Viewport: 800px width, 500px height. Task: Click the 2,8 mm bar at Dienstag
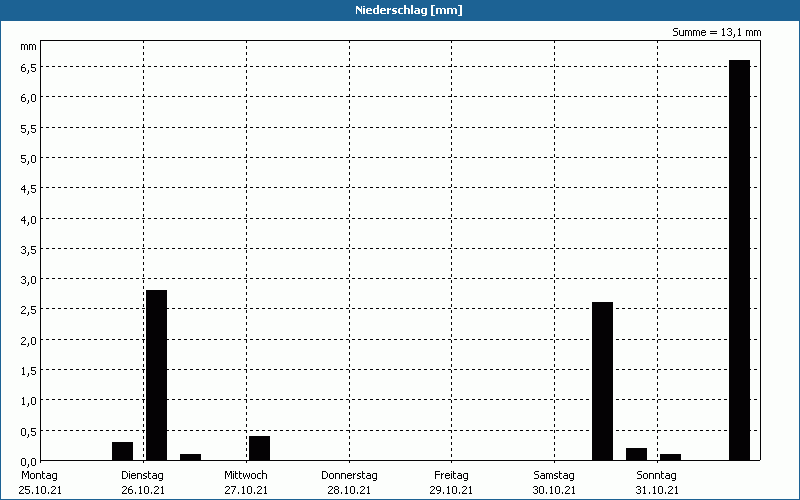point(156,375)
